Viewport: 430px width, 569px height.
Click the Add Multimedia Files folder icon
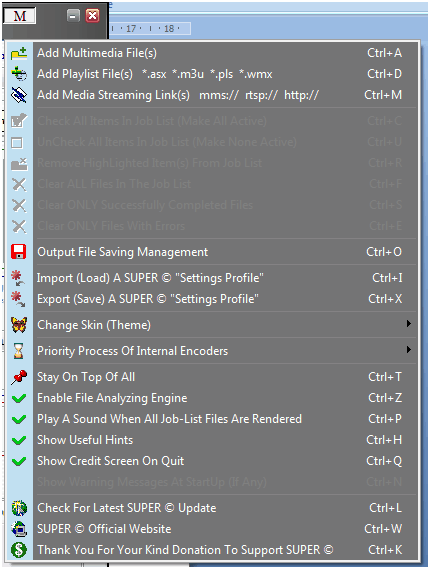click(x=19, y=53)
